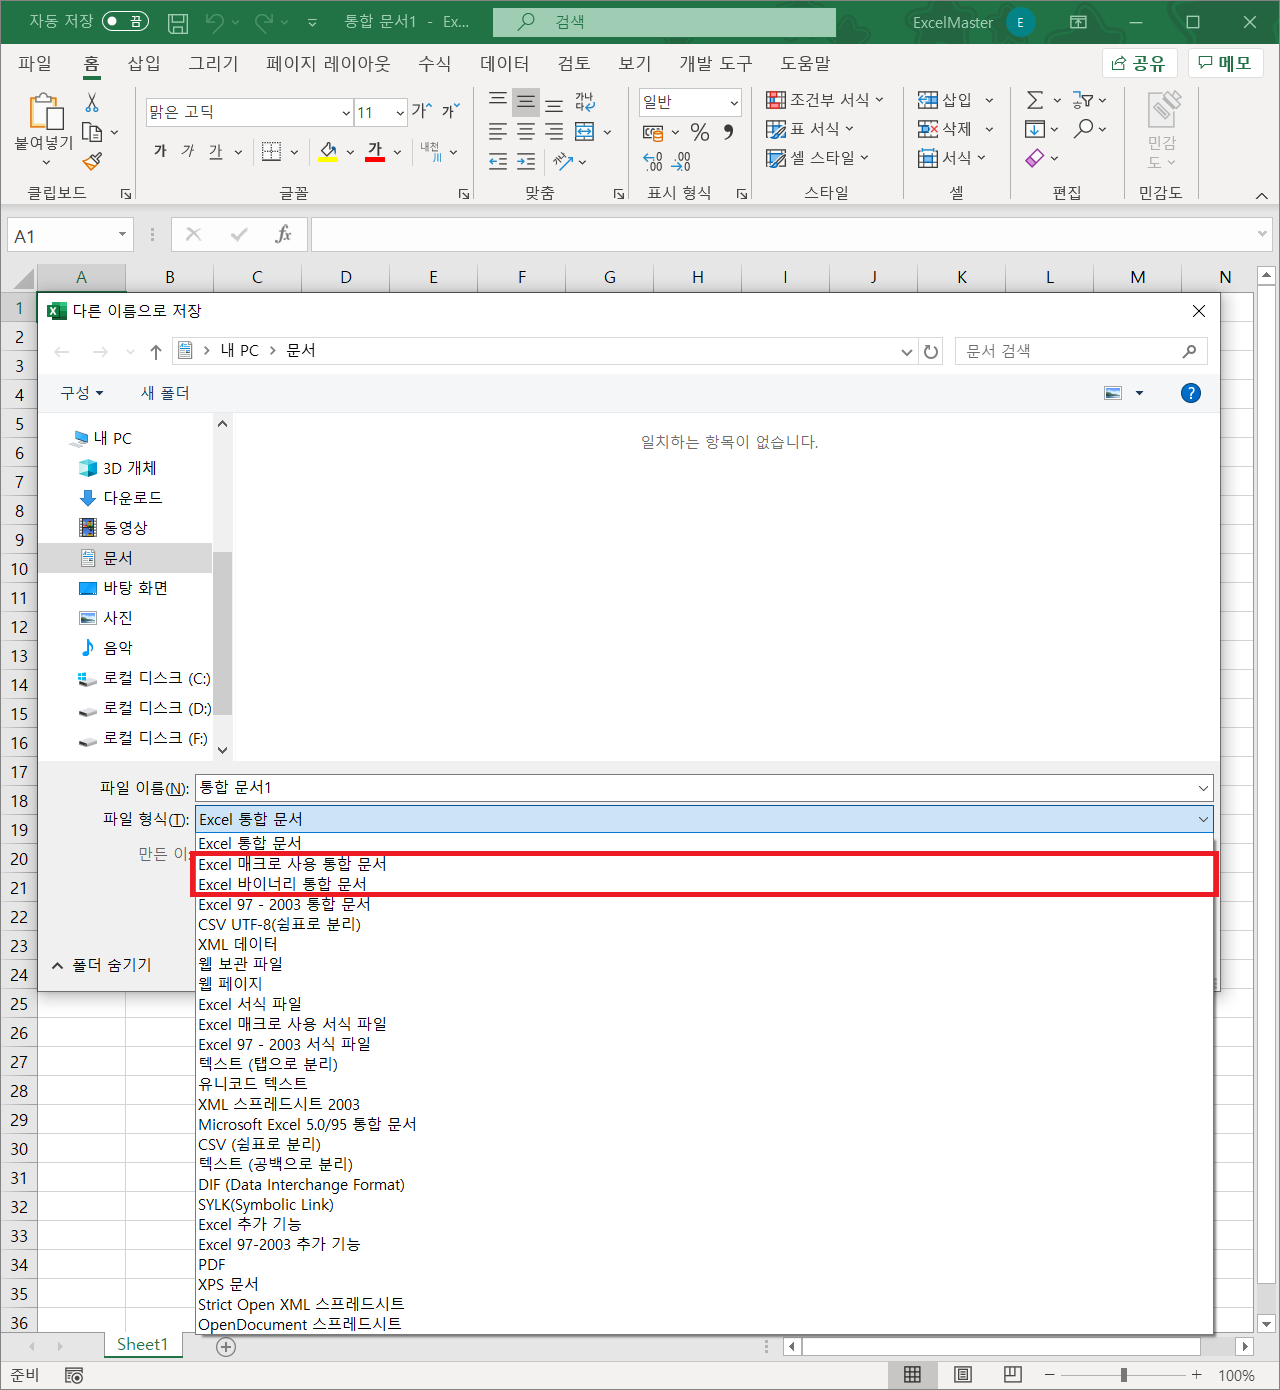Open the 데이터 ribbon tab
This screenshot has height=1390, width=1280.
[x=504, y=63]
